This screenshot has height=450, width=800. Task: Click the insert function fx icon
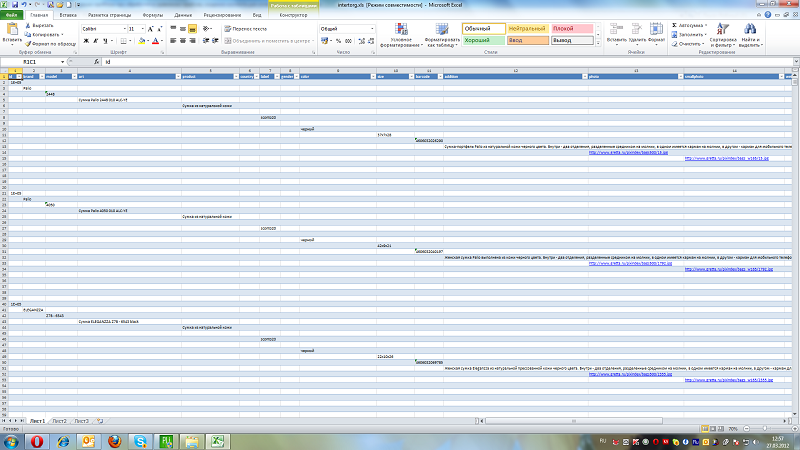pyautogui.click(x=96, y=62)
